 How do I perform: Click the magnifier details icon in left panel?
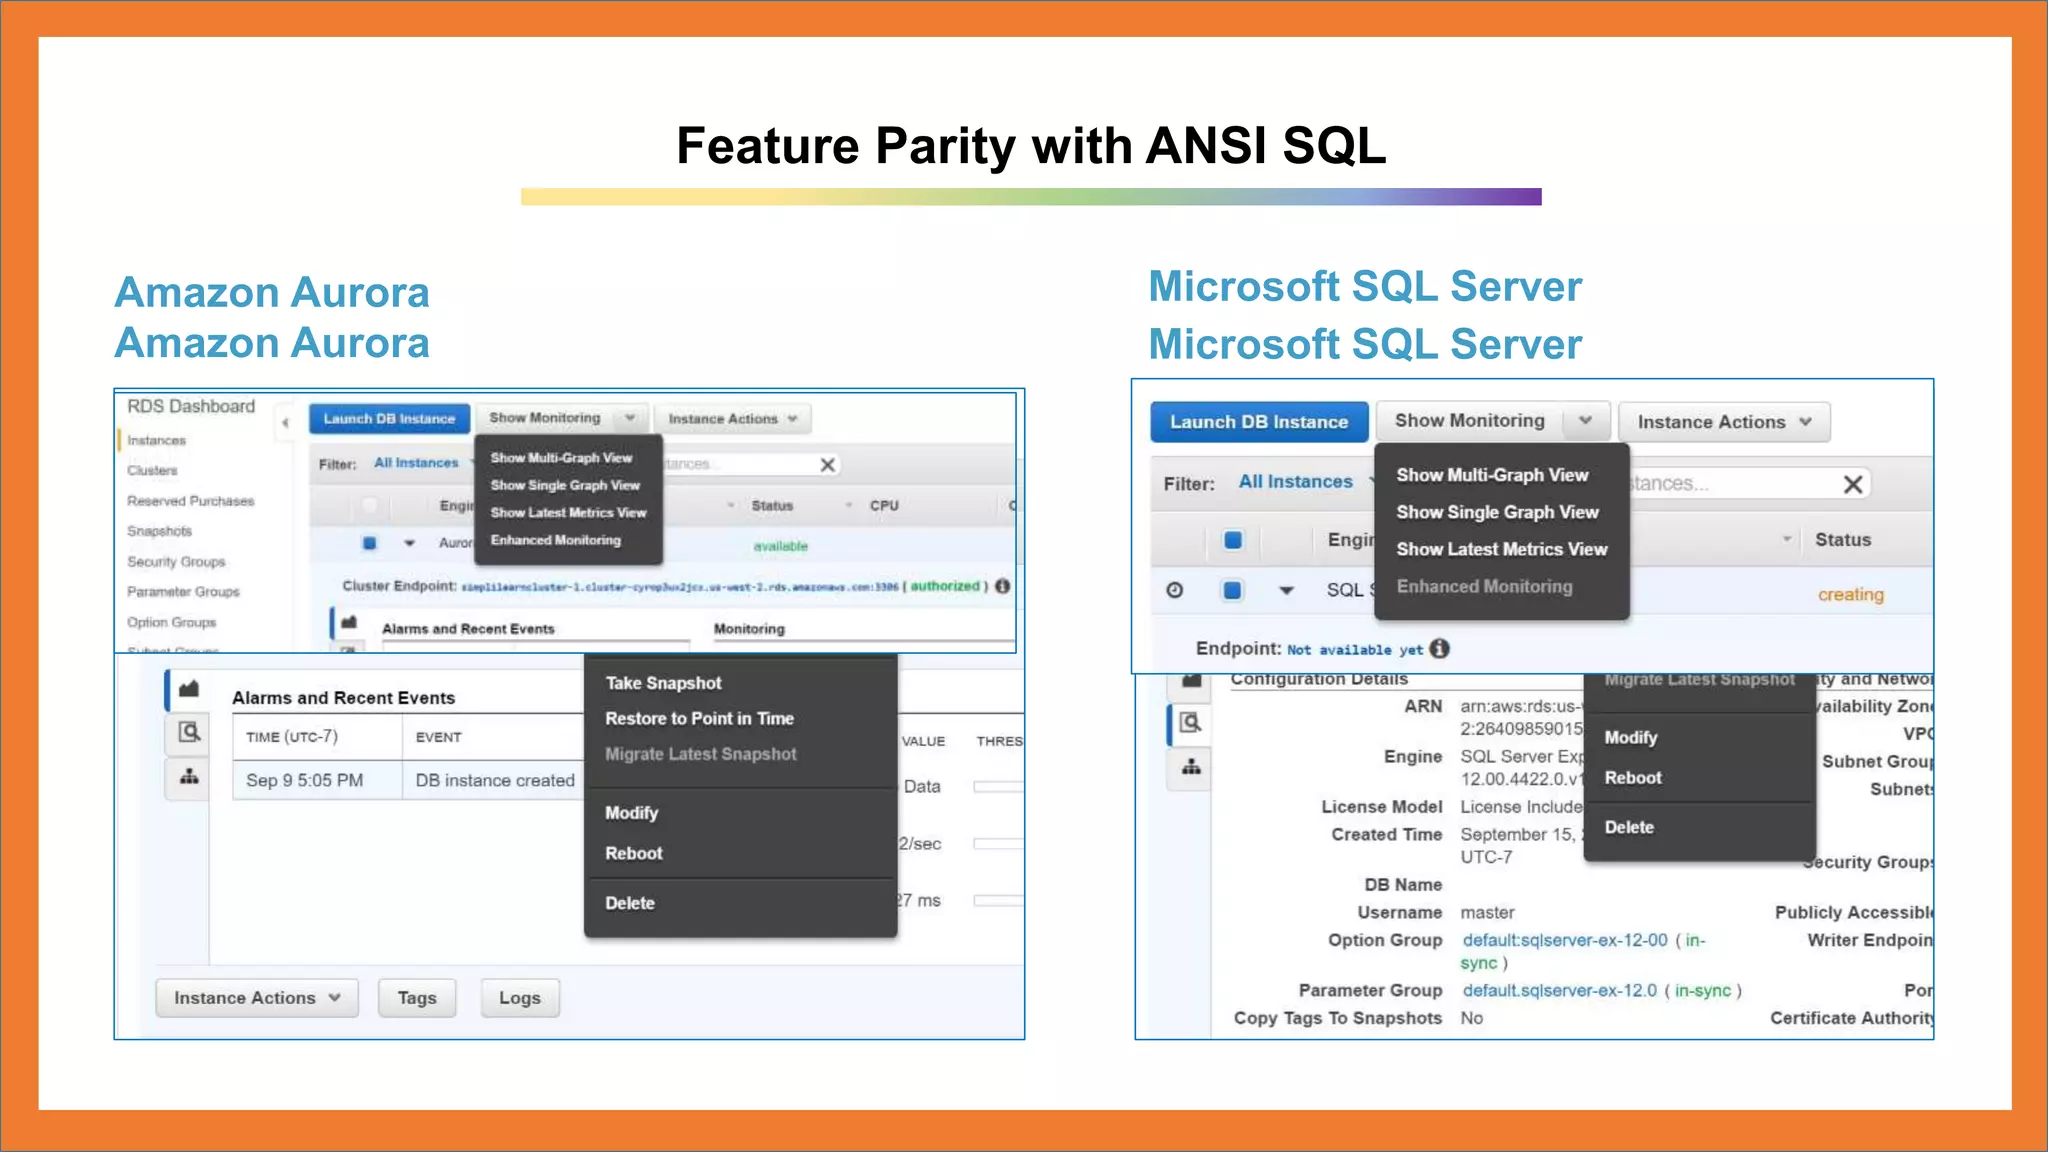click(x=189, y=732)
